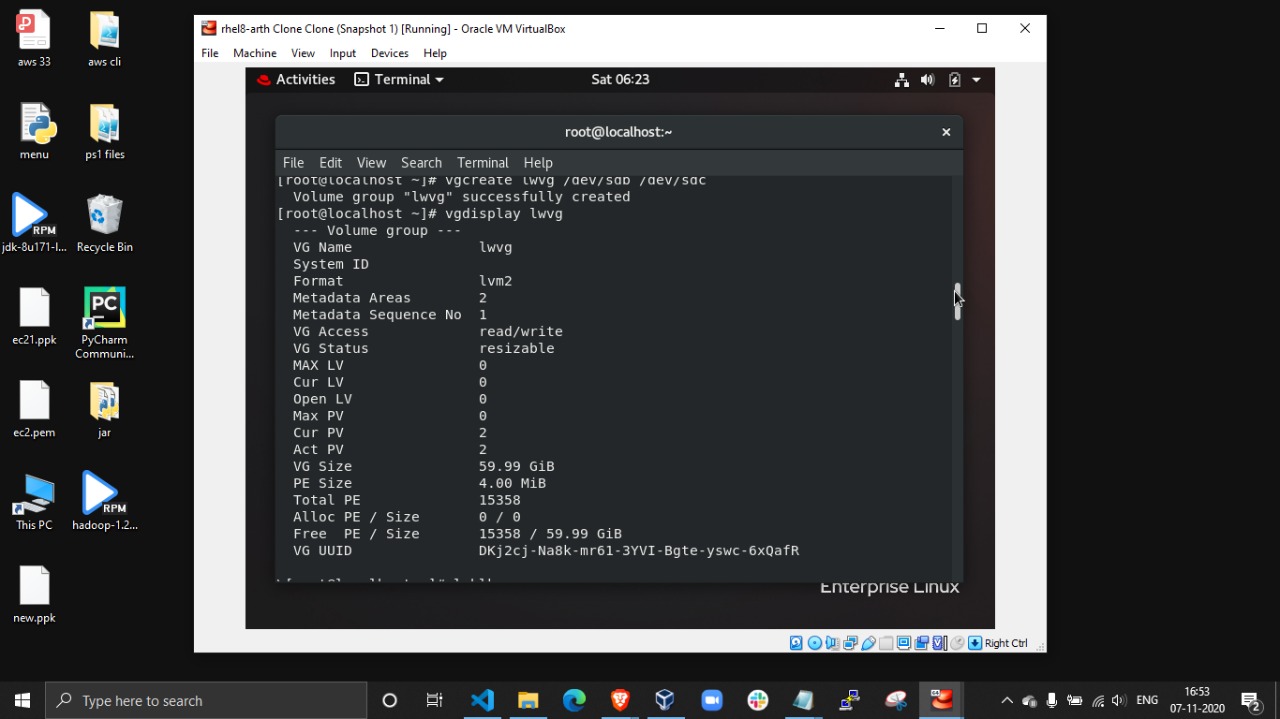Click the recording indicator in VirtualBox status bar

tap(922, 643)
